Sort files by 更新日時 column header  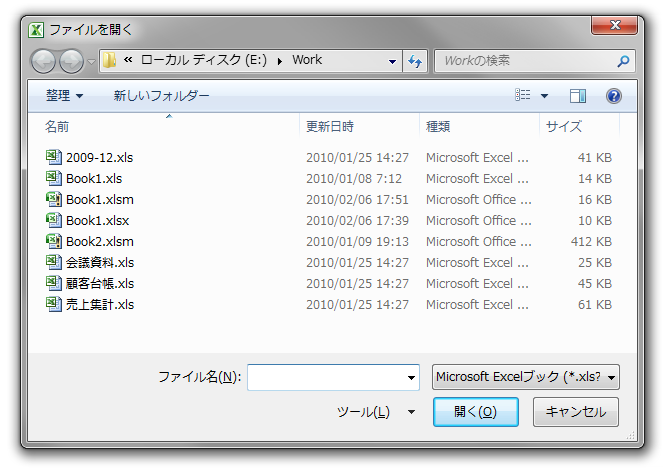(x=330, y=127)
